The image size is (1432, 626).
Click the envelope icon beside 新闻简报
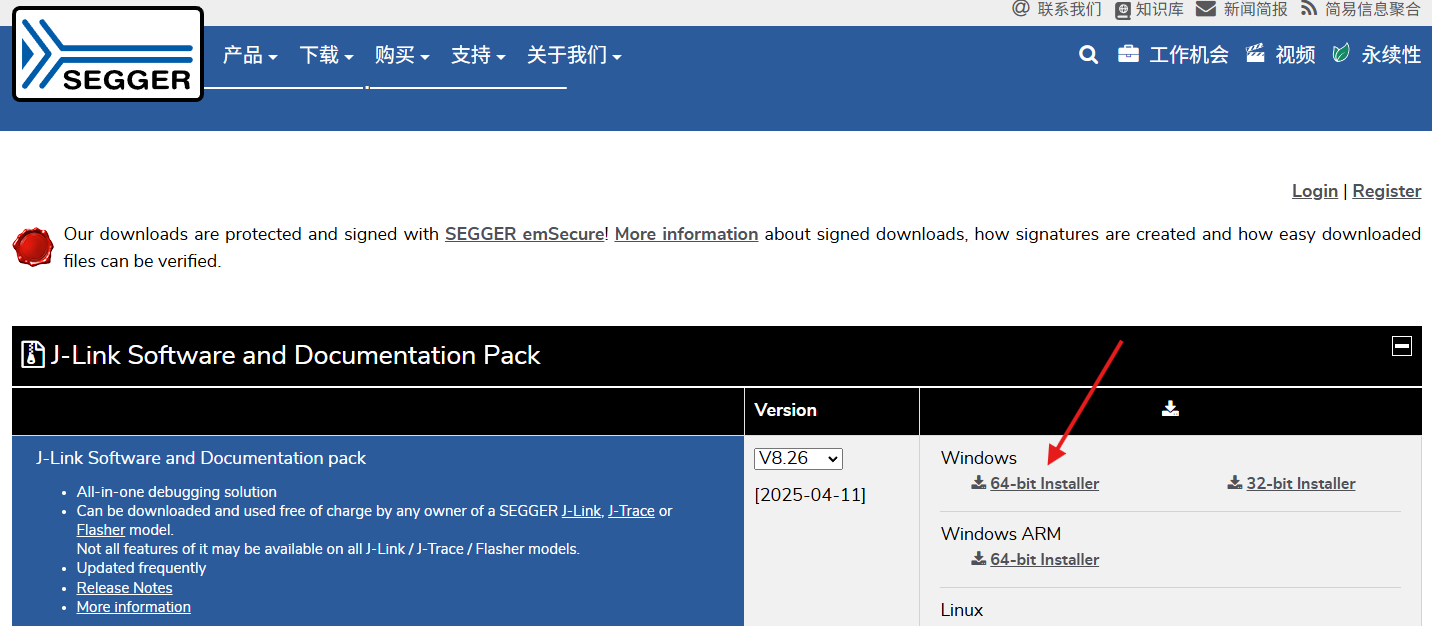click(x=1206, y=9)
